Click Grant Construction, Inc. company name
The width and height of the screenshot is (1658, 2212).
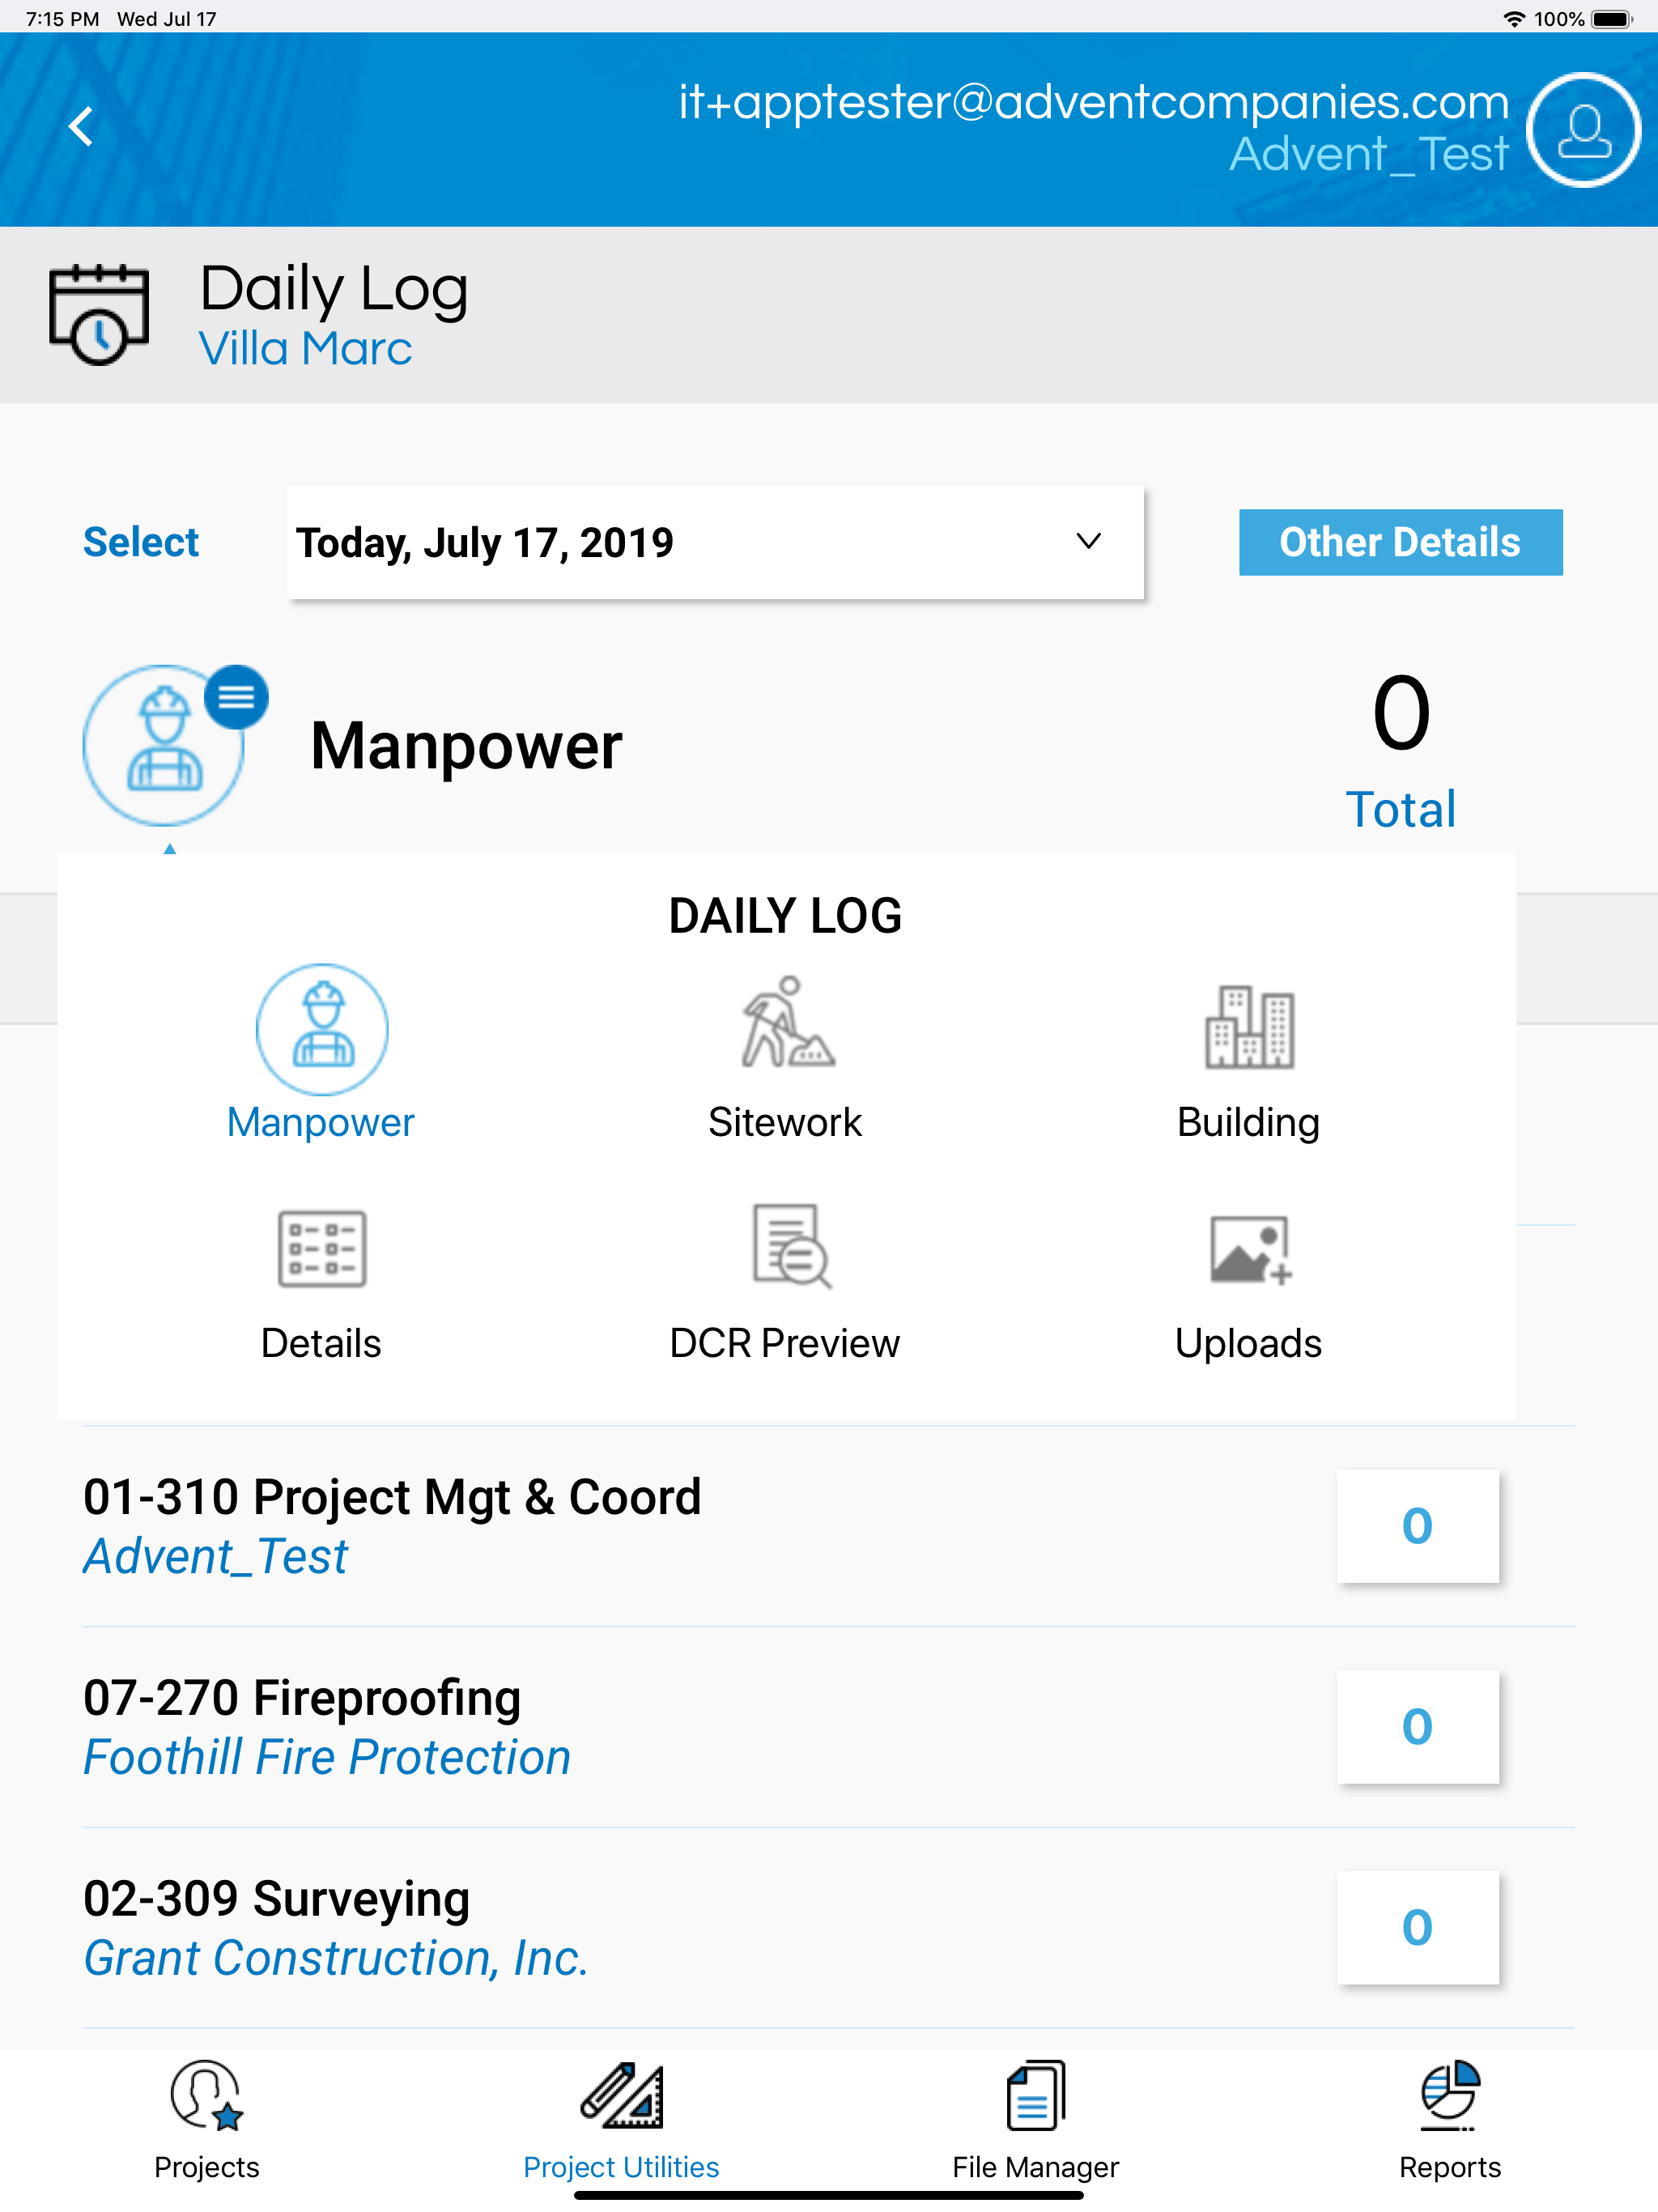(x=336, y=1958)
